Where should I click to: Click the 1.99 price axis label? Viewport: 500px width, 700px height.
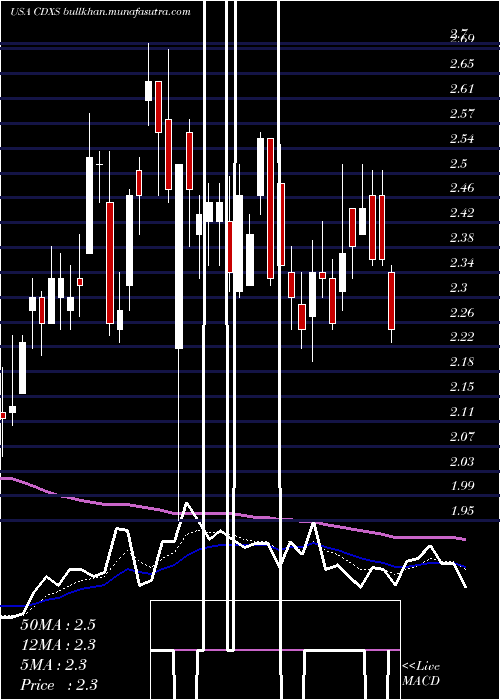pos(462,486)
